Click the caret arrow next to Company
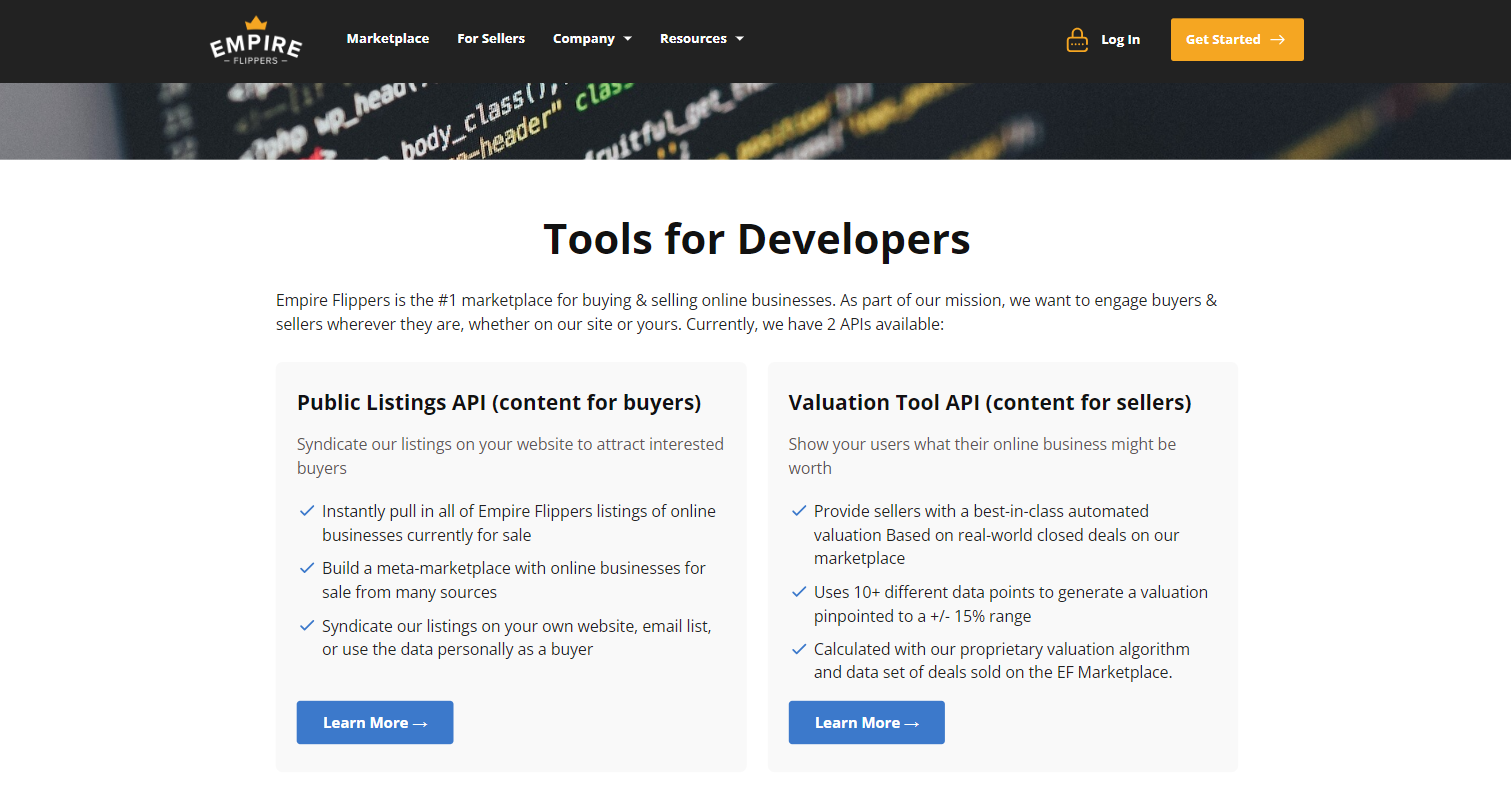This screenshot has height=796, width=1511. (628, 39)
